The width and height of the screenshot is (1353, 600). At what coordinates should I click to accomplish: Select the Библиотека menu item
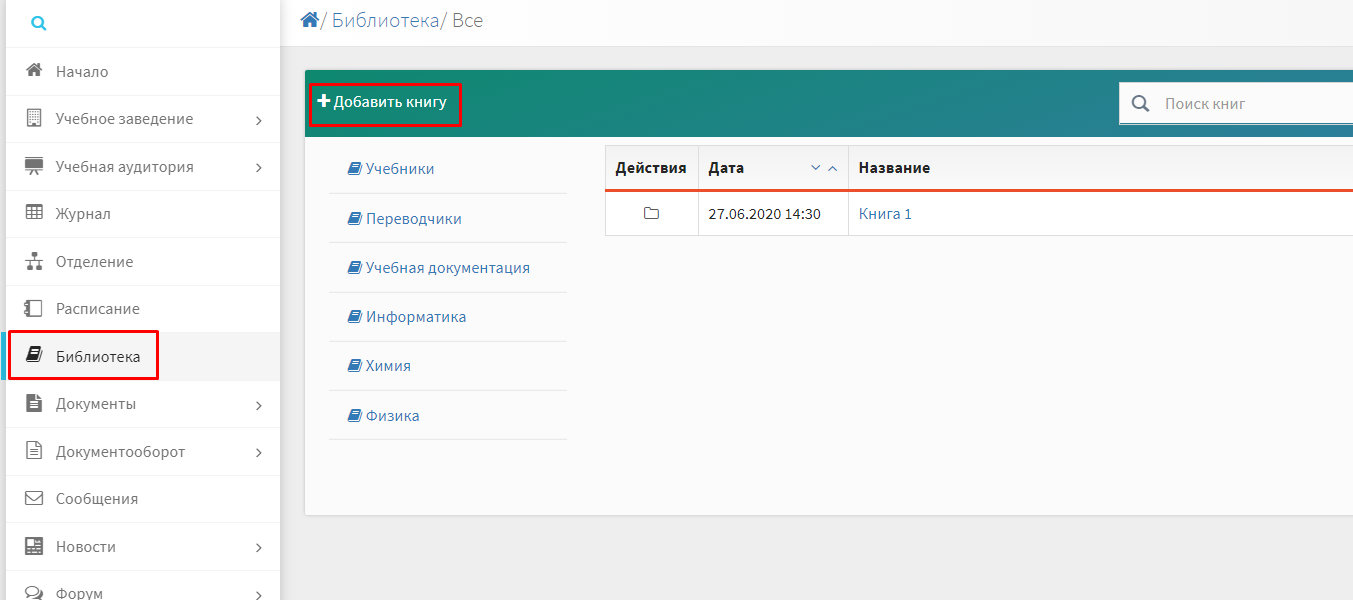(x=142, y=356)
